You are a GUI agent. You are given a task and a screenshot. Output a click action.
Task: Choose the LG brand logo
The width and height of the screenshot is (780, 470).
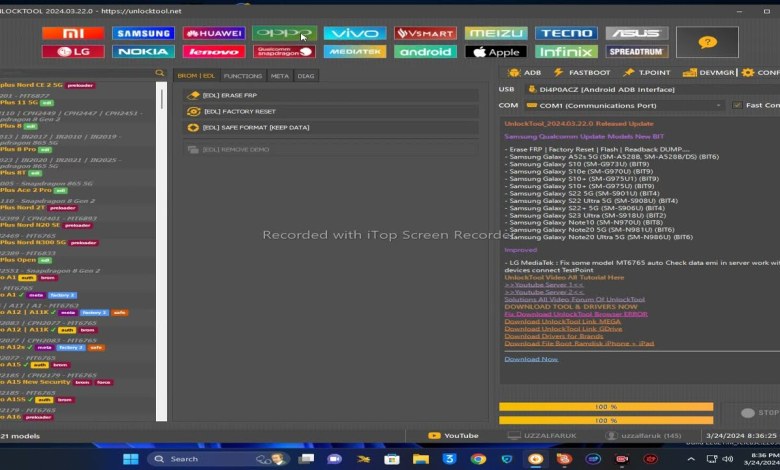73,52
